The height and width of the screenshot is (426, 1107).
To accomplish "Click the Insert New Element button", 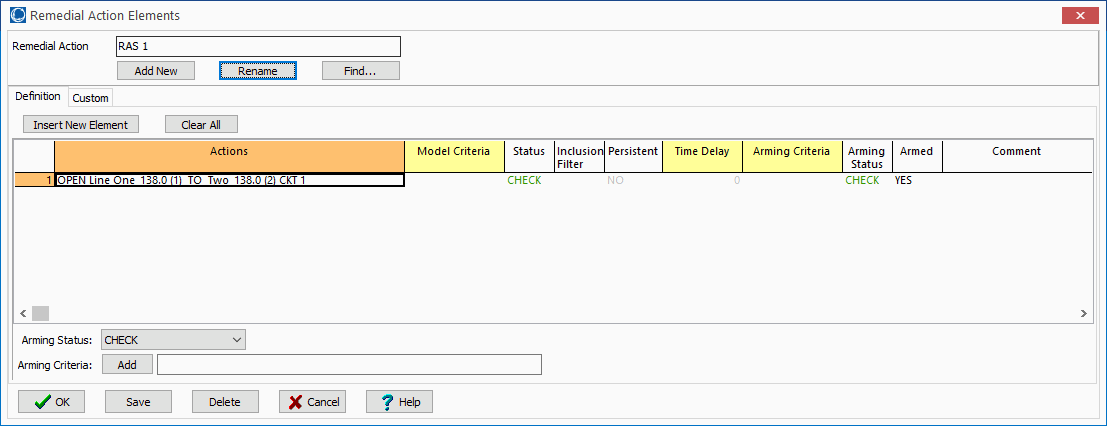I will 81,125.
